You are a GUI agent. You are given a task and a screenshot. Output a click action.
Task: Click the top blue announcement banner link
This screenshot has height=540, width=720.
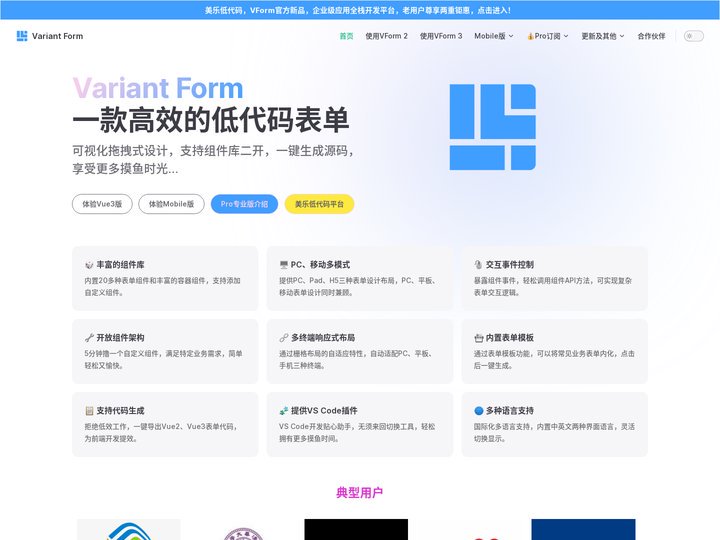click(x=358, y=10)
